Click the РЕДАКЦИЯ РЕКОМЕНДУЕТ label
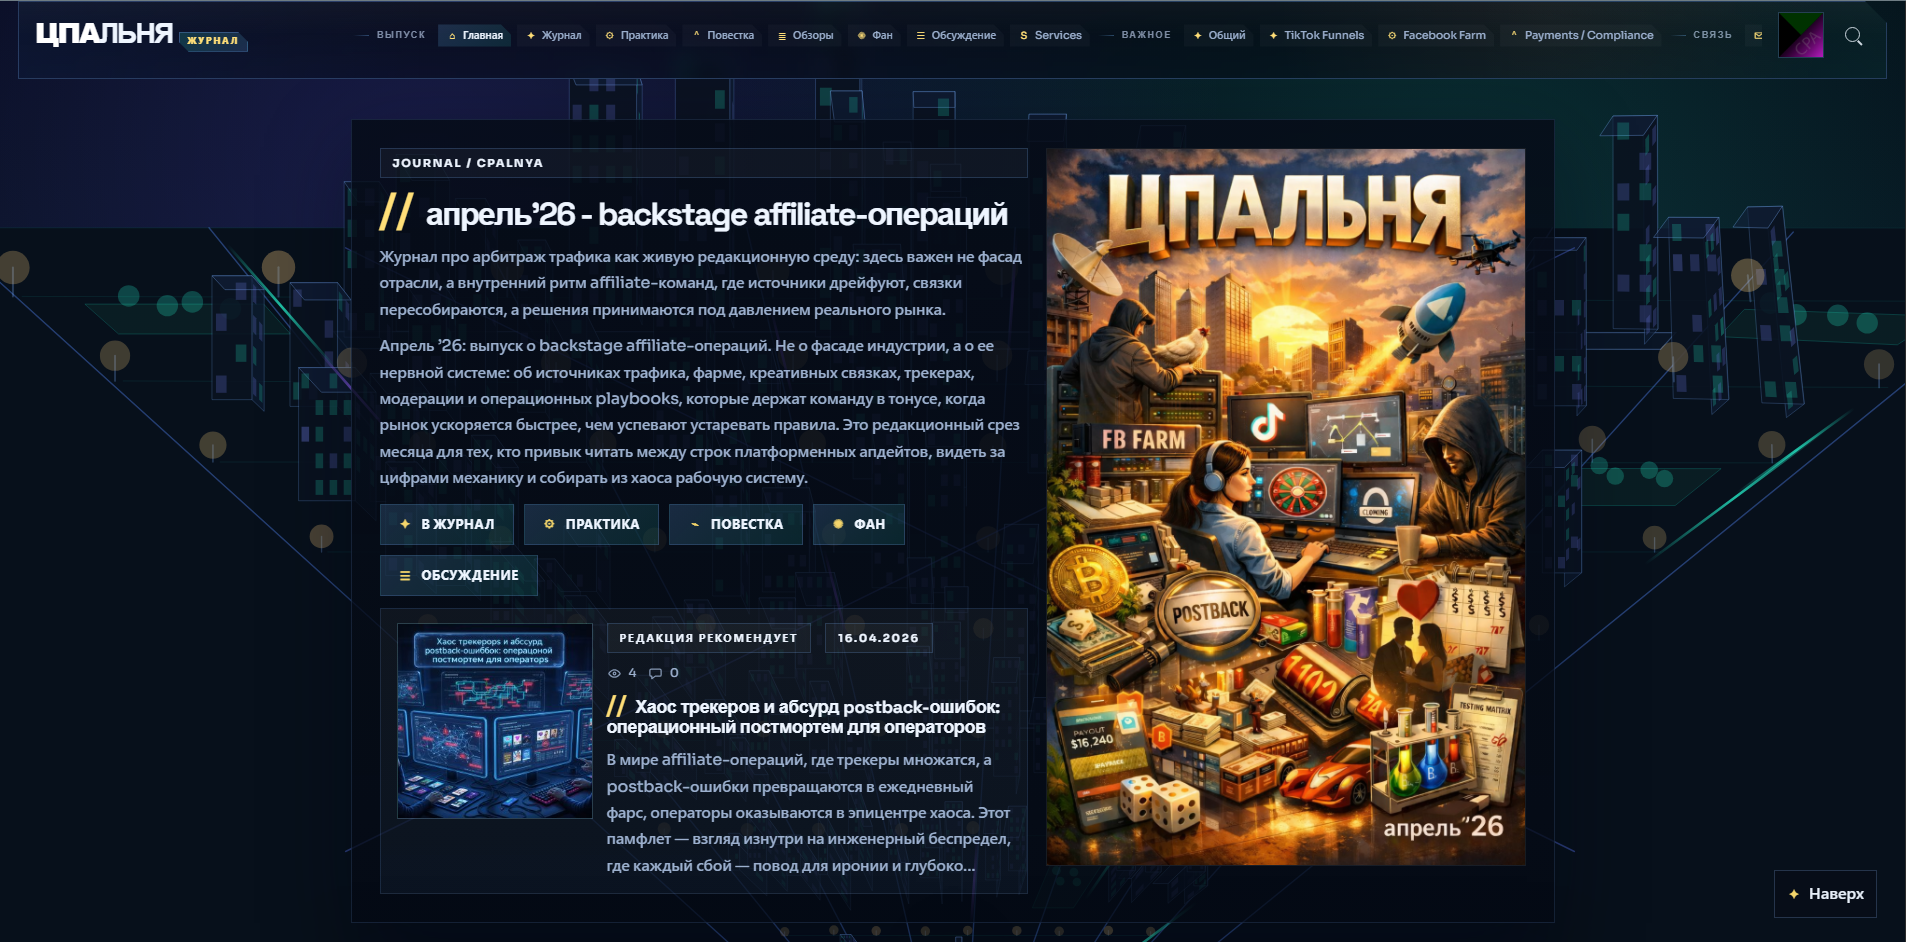Image resolution: width=1906 pixels, height=942 pixels. click(x=708, y=638)
